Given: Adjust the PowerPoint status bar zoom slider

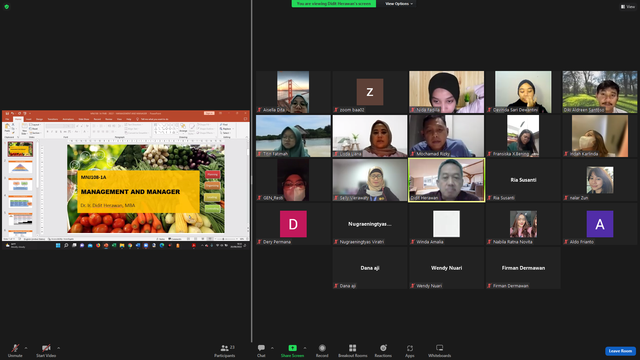Looking at the screenshot, I should (x=227, y=239).
